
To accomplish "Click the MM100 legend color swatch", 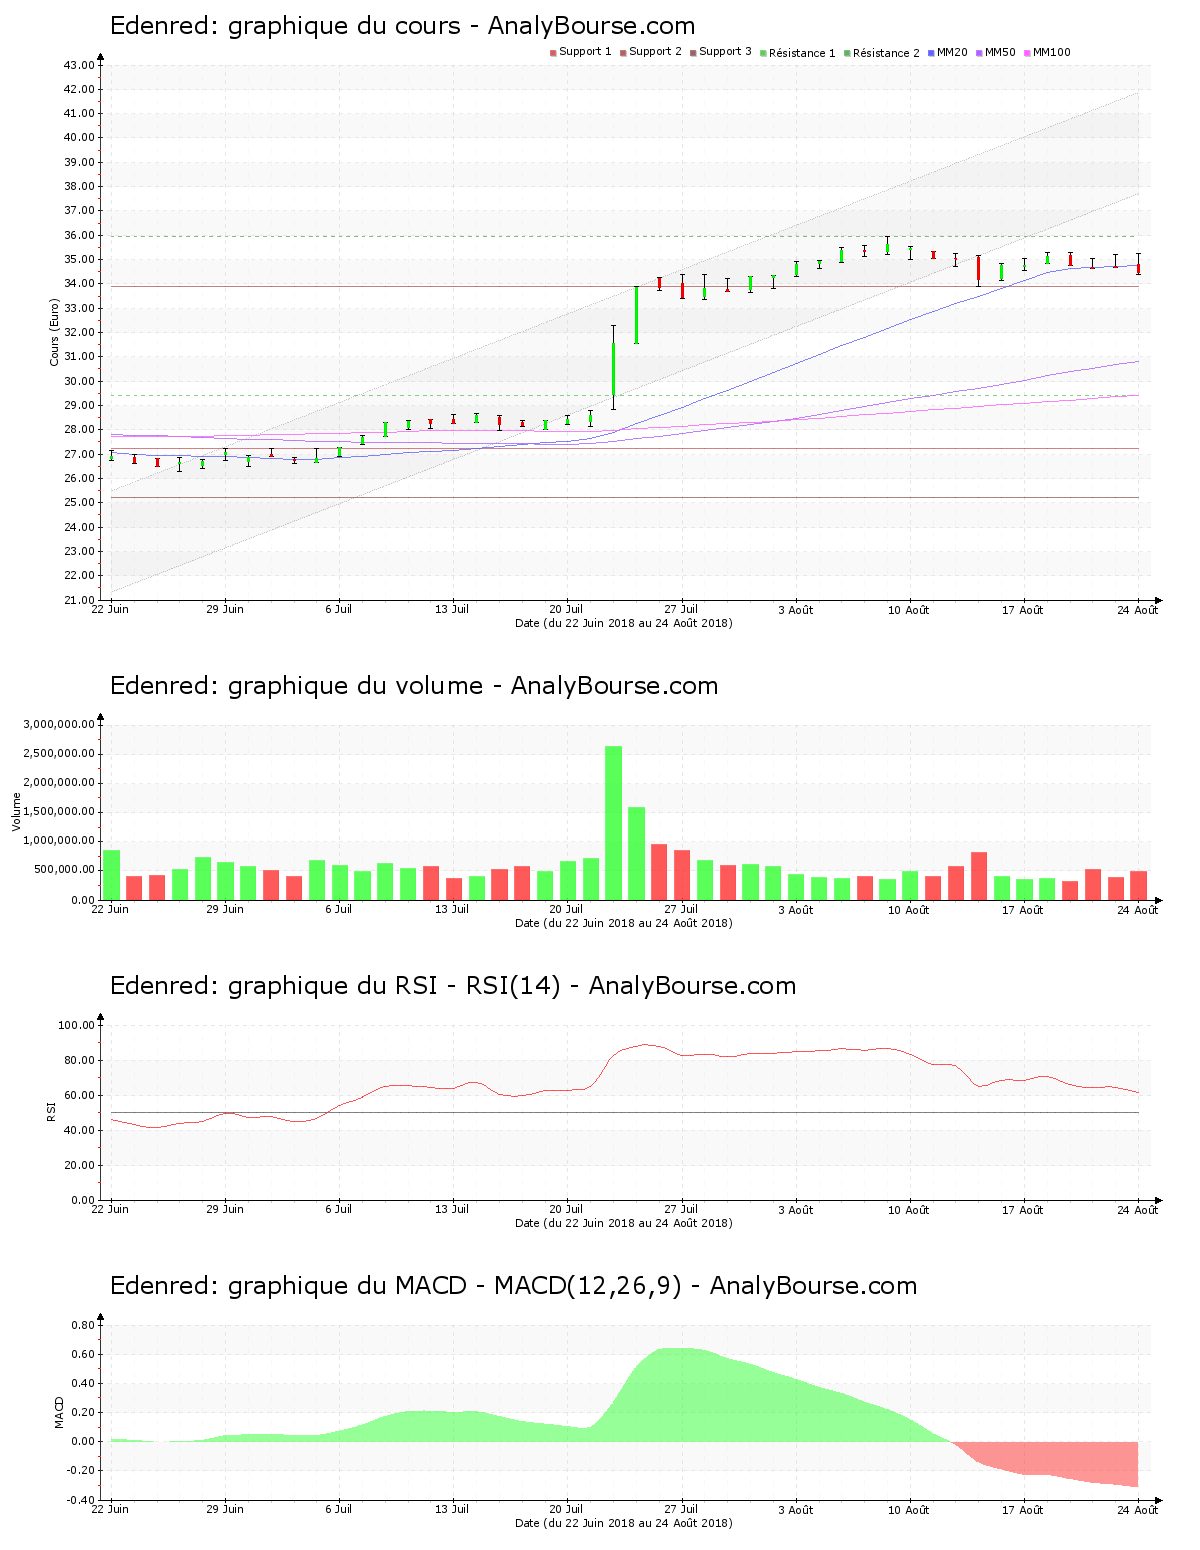I will point(1027,53).
